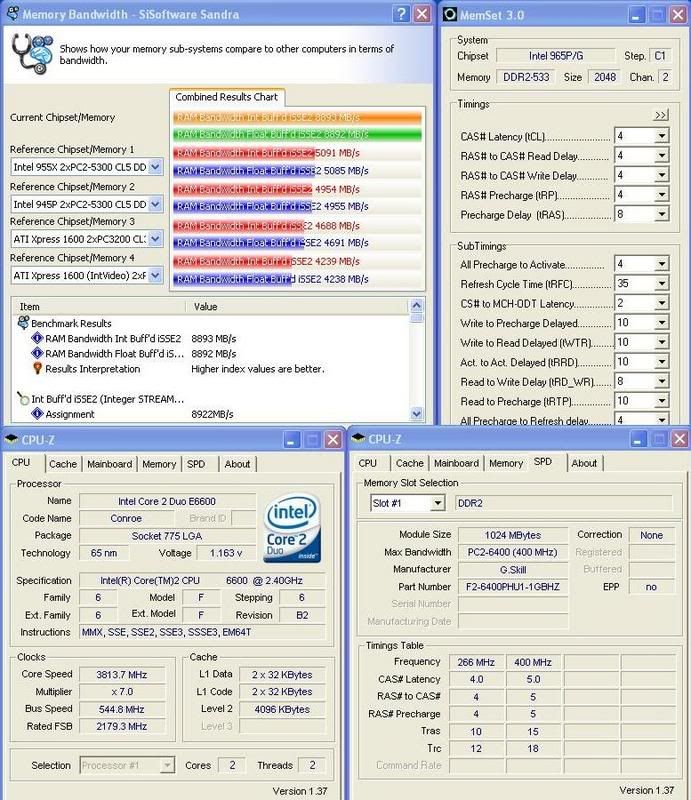The height and width of the screenshot is (800, 691).
Task: Open About tab in right CPU-Z window
Action: [584, 463]
